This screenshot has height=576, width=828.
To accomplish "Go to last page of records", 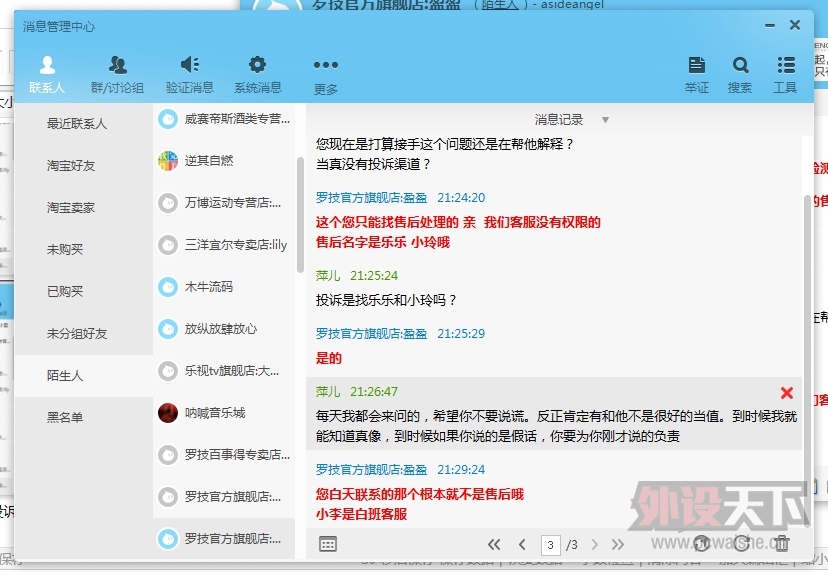I will pos(618,545).
